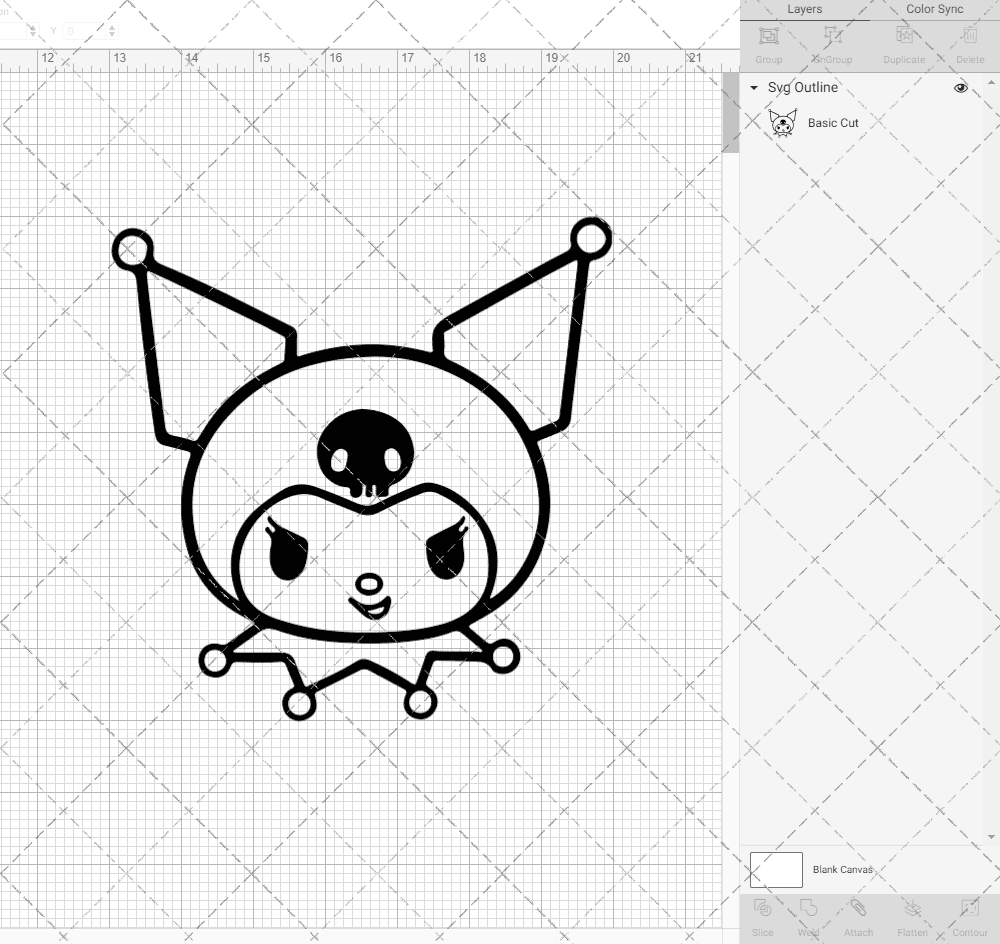This screenshot has height=944, width=1000.
Task: Click the Y position stepper arrows
Action: pyautogui.click(x=112, y=31)
